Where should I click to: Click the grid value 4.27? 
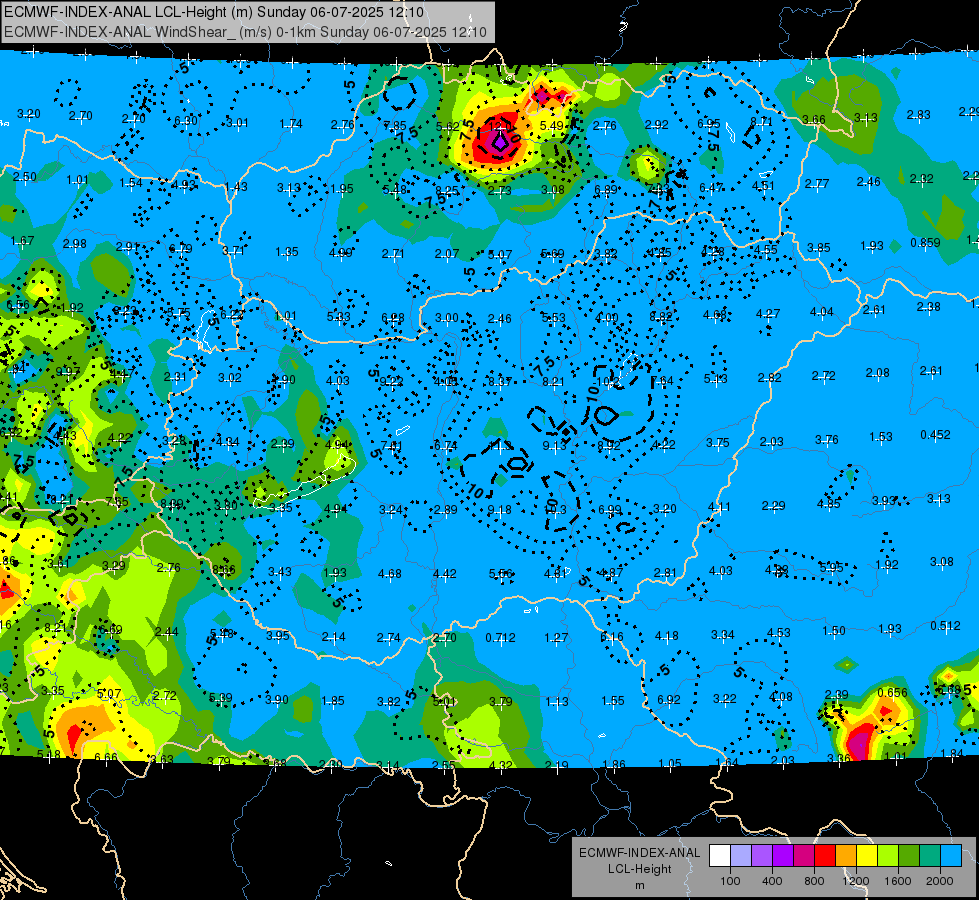click(x=768, y=314)
